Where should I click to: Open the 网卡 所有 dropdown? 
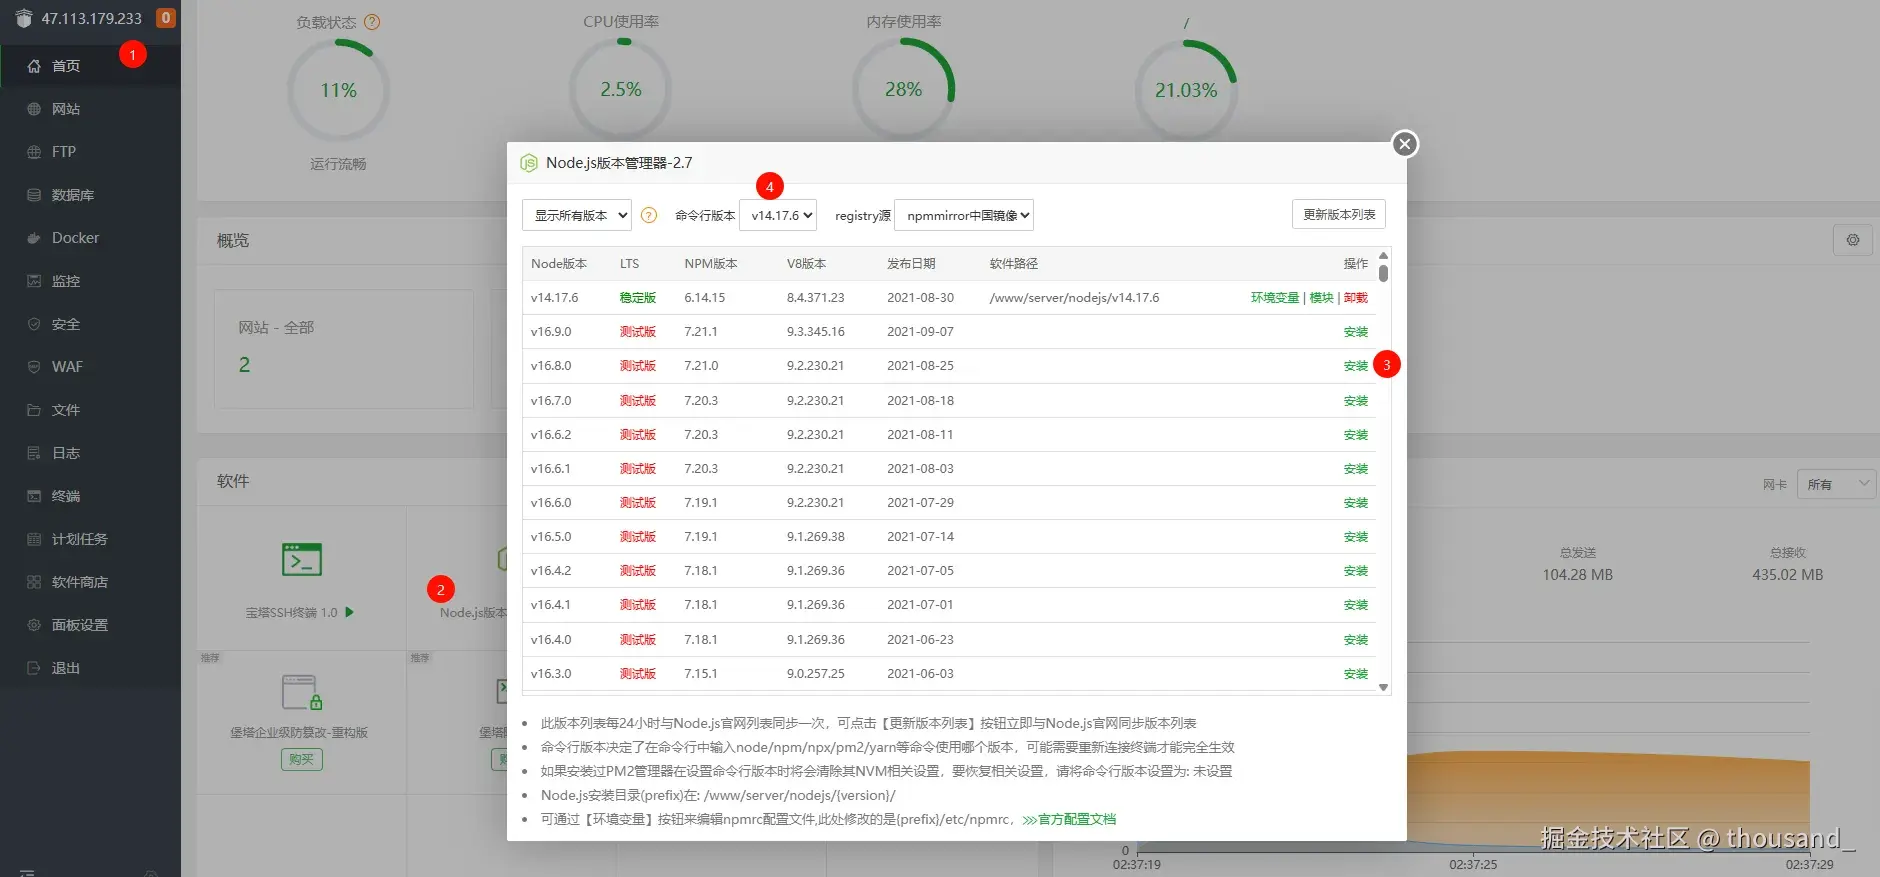[x=1836, y=484]
